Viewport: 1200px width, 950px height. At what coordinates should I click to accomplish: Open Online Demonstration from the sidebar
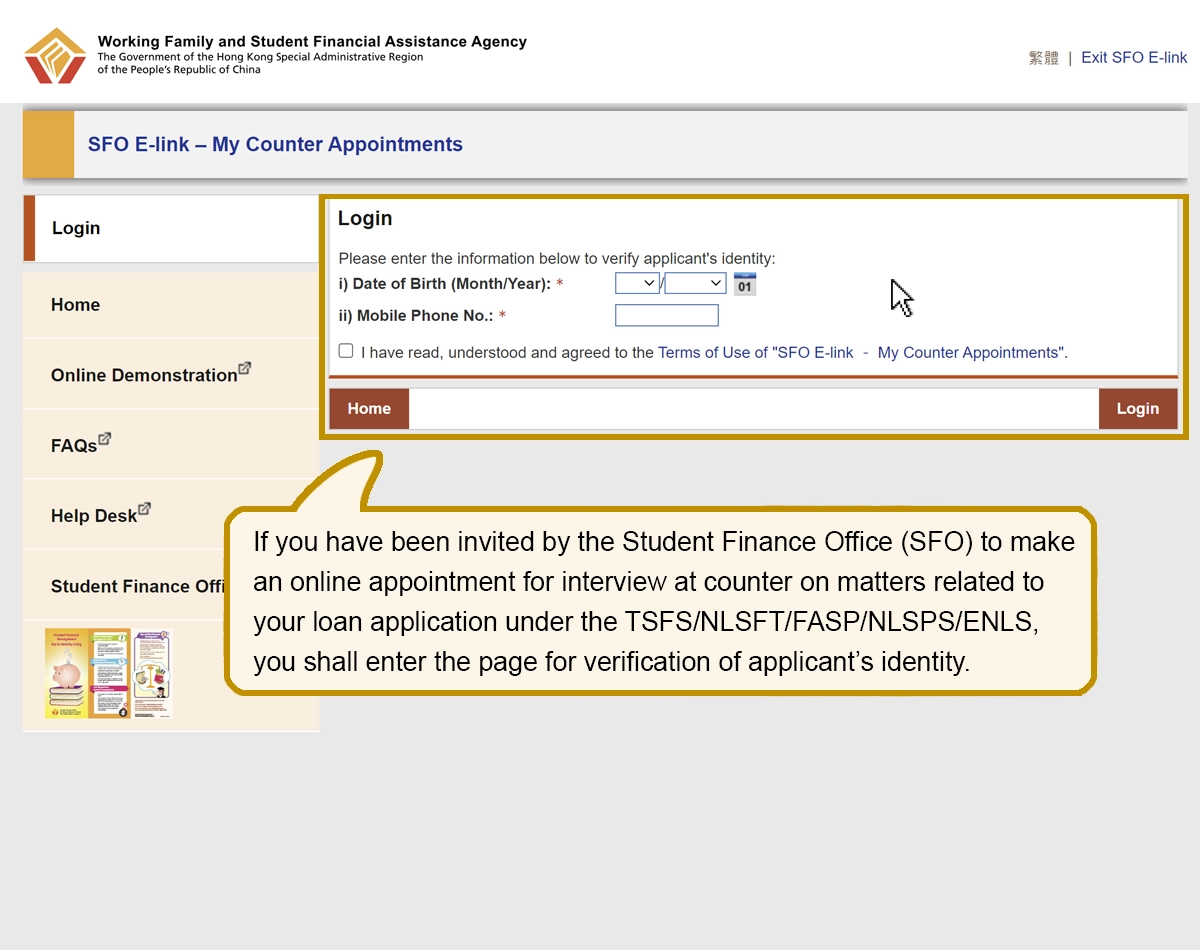click(x=171, y=374)
